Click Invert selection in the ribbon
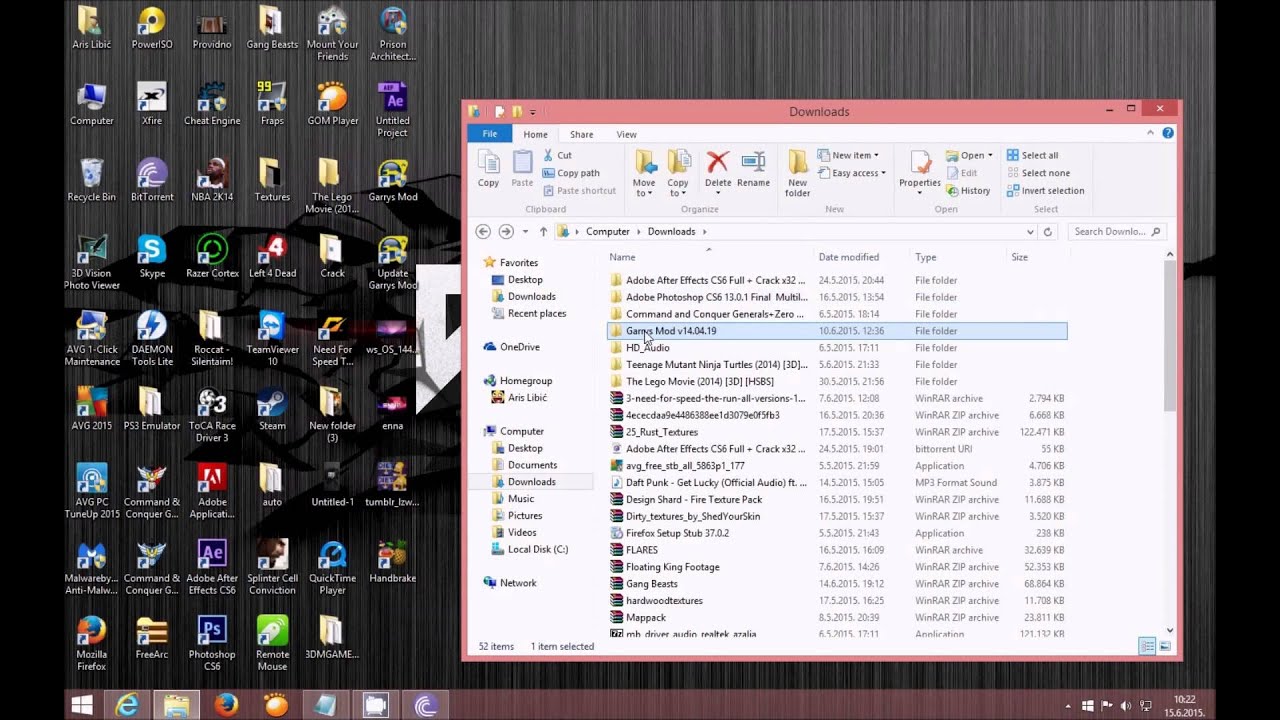This screenshot has height=720, width=1280. tap(1045, 190)
